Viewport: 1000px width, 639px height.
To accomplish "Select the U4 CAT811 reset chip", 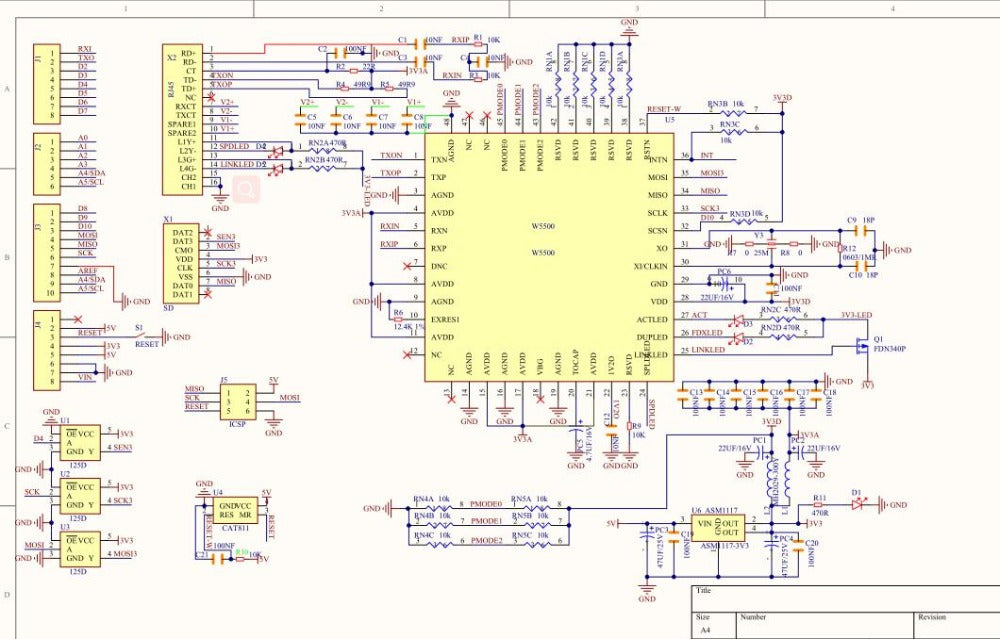I will click(237, 513).
